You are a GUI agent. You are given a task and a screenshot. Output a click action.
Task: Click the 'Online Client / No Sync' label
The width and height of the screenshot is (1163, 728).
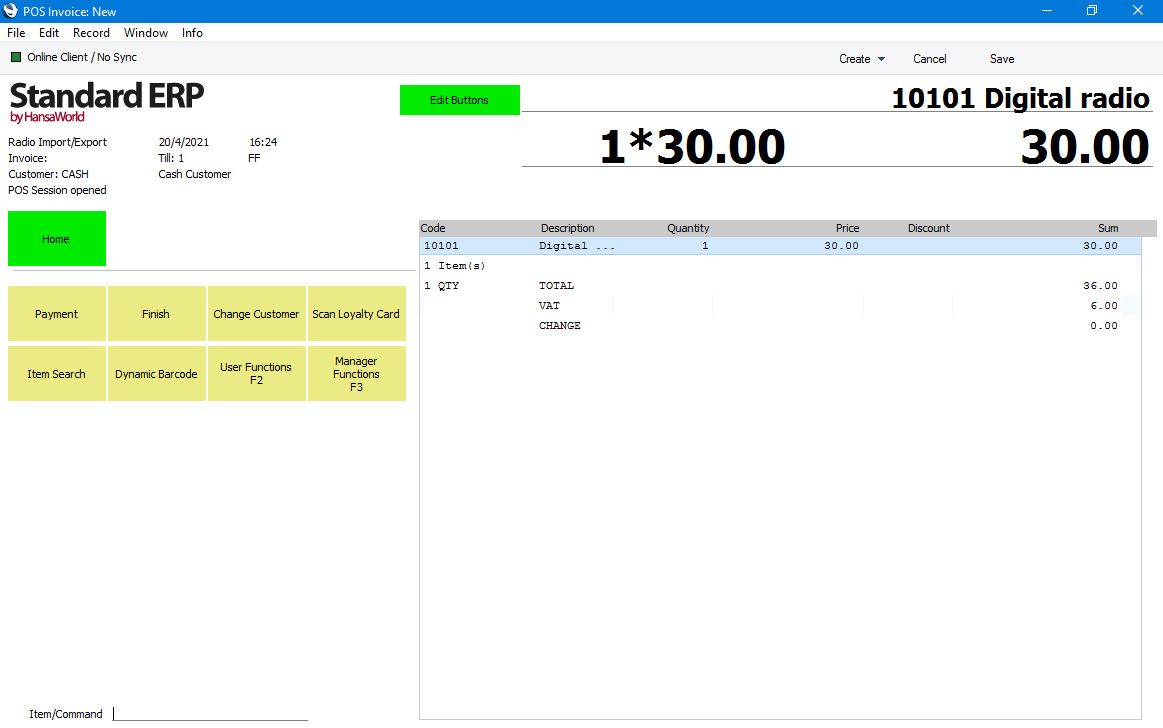pos(82,57)
